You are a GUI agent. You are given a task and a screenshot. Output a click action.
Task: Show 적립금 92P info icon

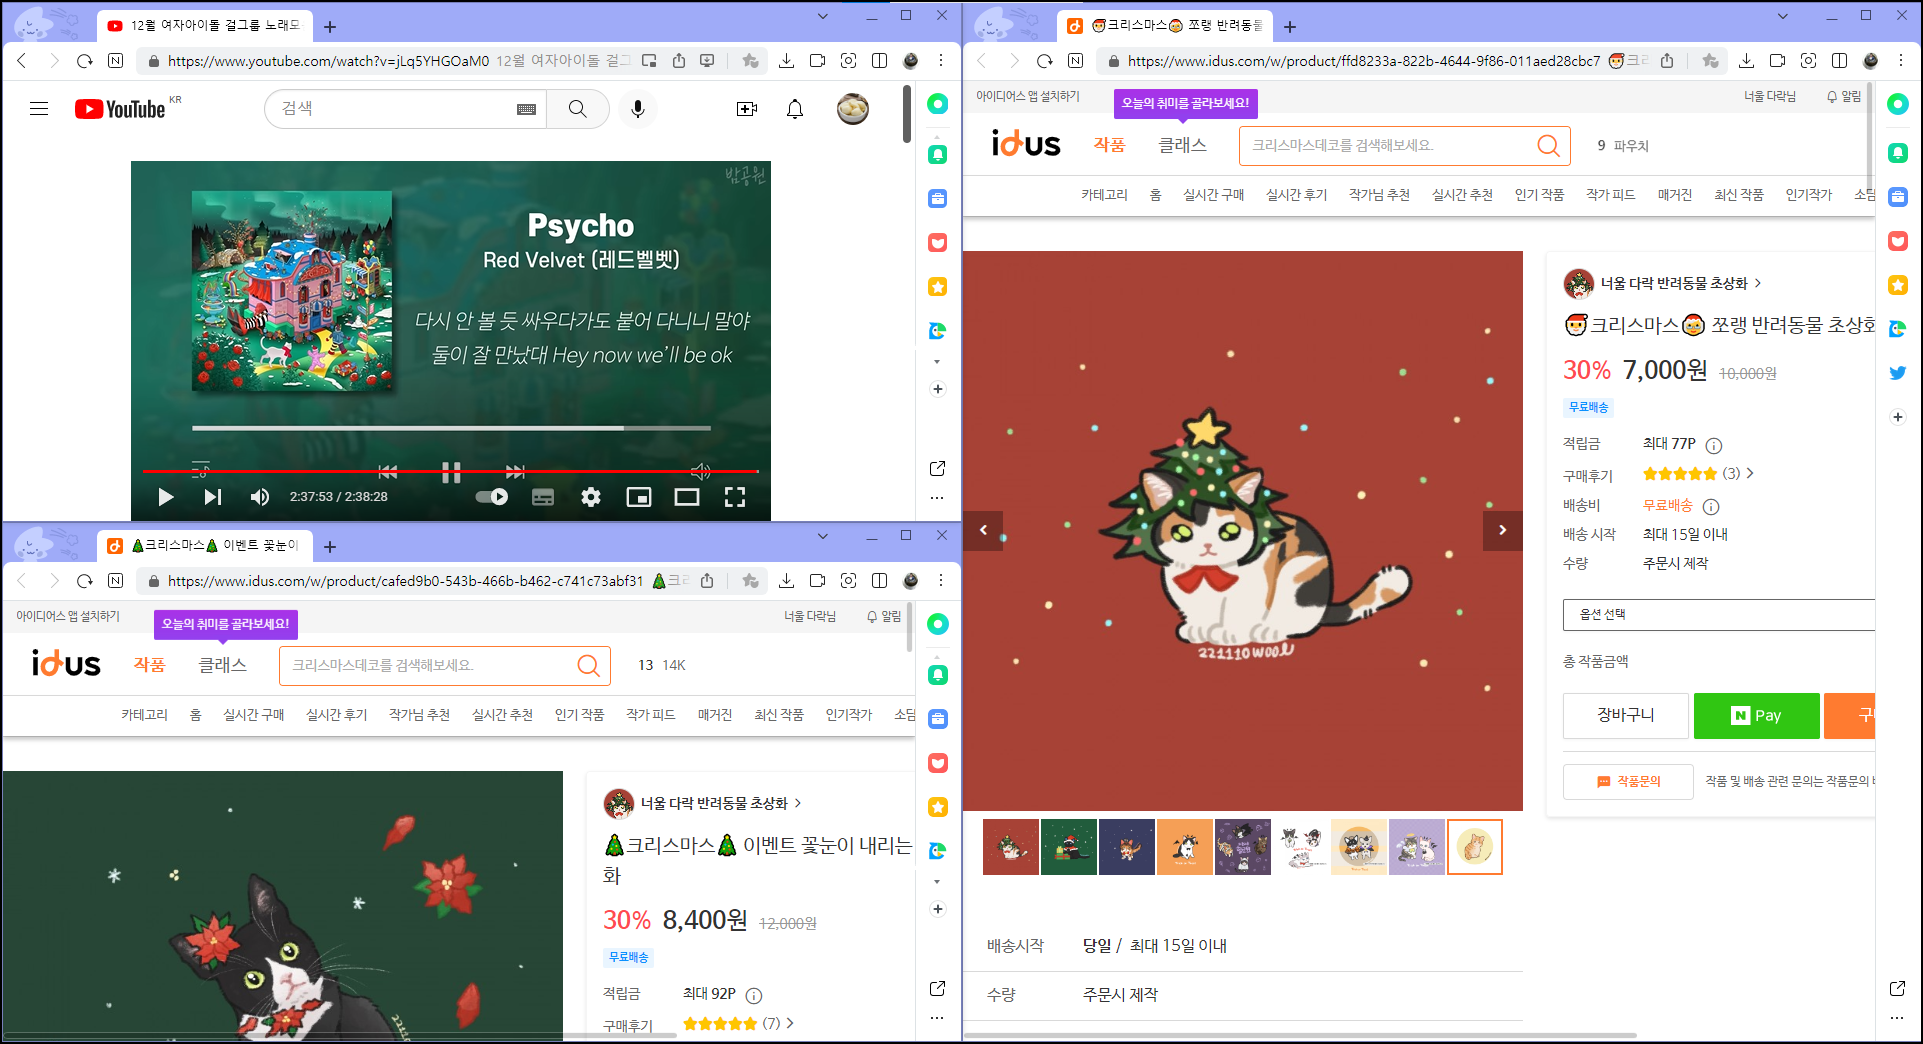pyautogui.click(x=754, y=995)
